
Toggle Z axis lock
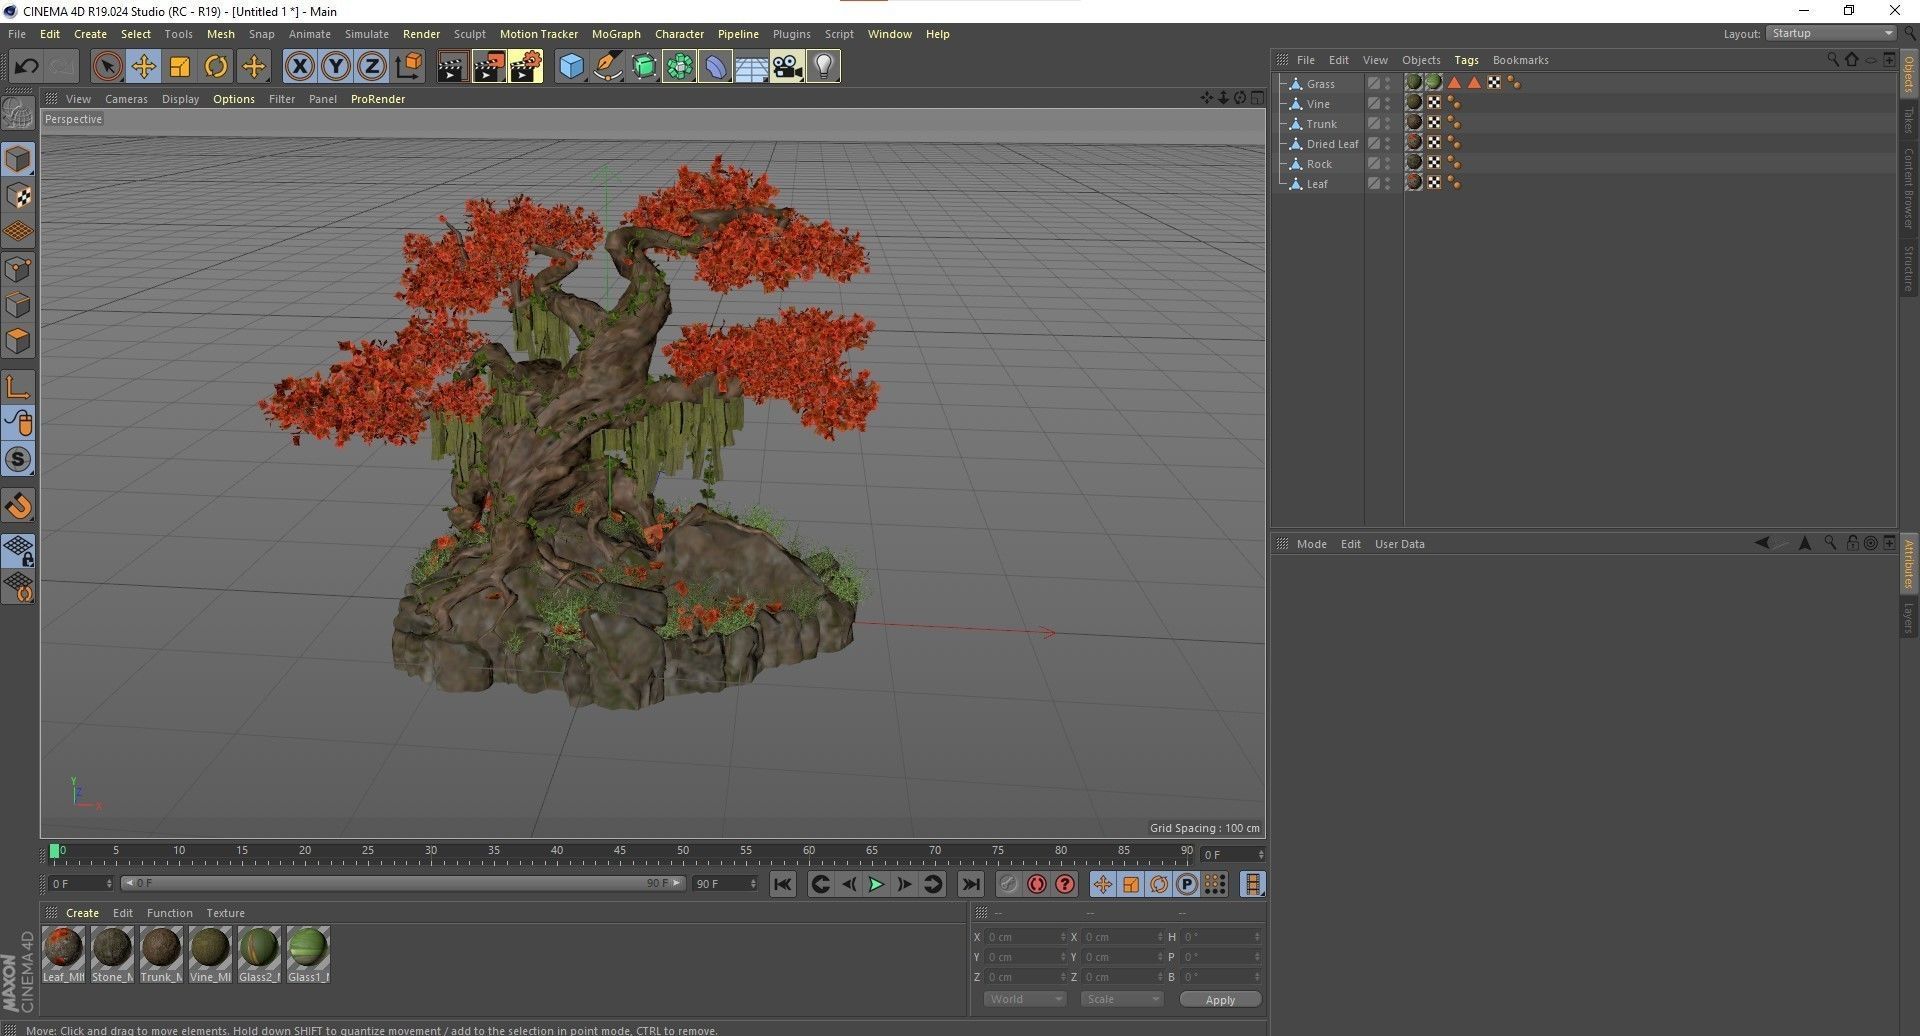click(372, 67)
